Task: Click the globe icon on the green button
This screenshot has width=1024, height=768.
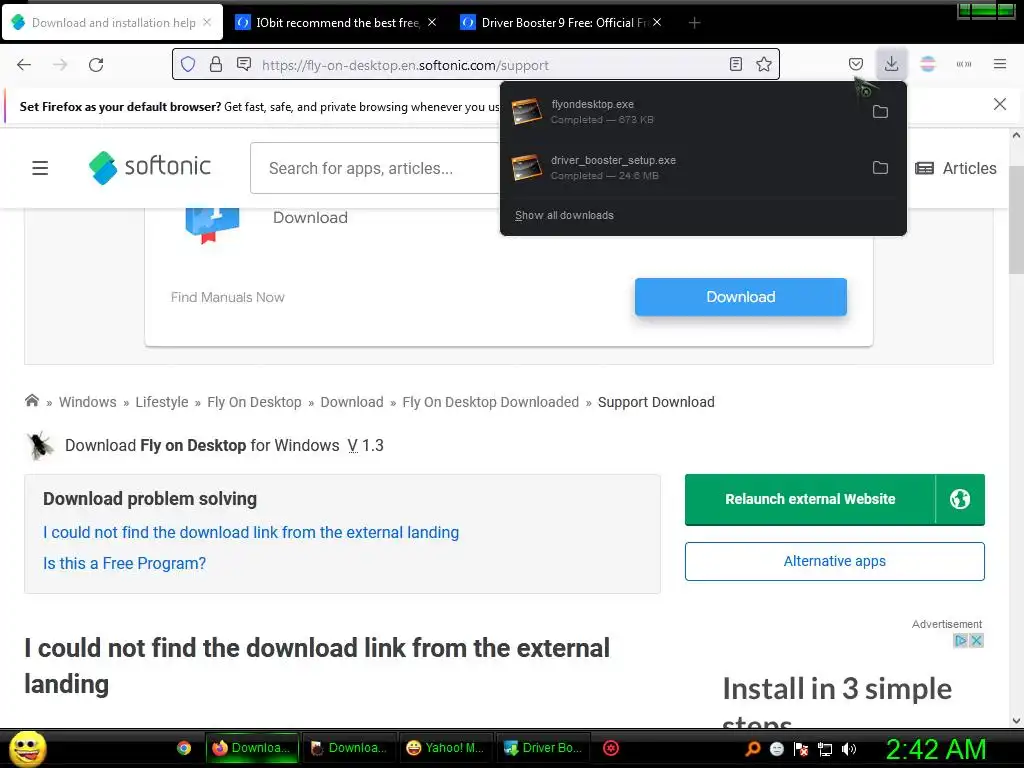Action: pyautogui.click(x=959, y=500)
